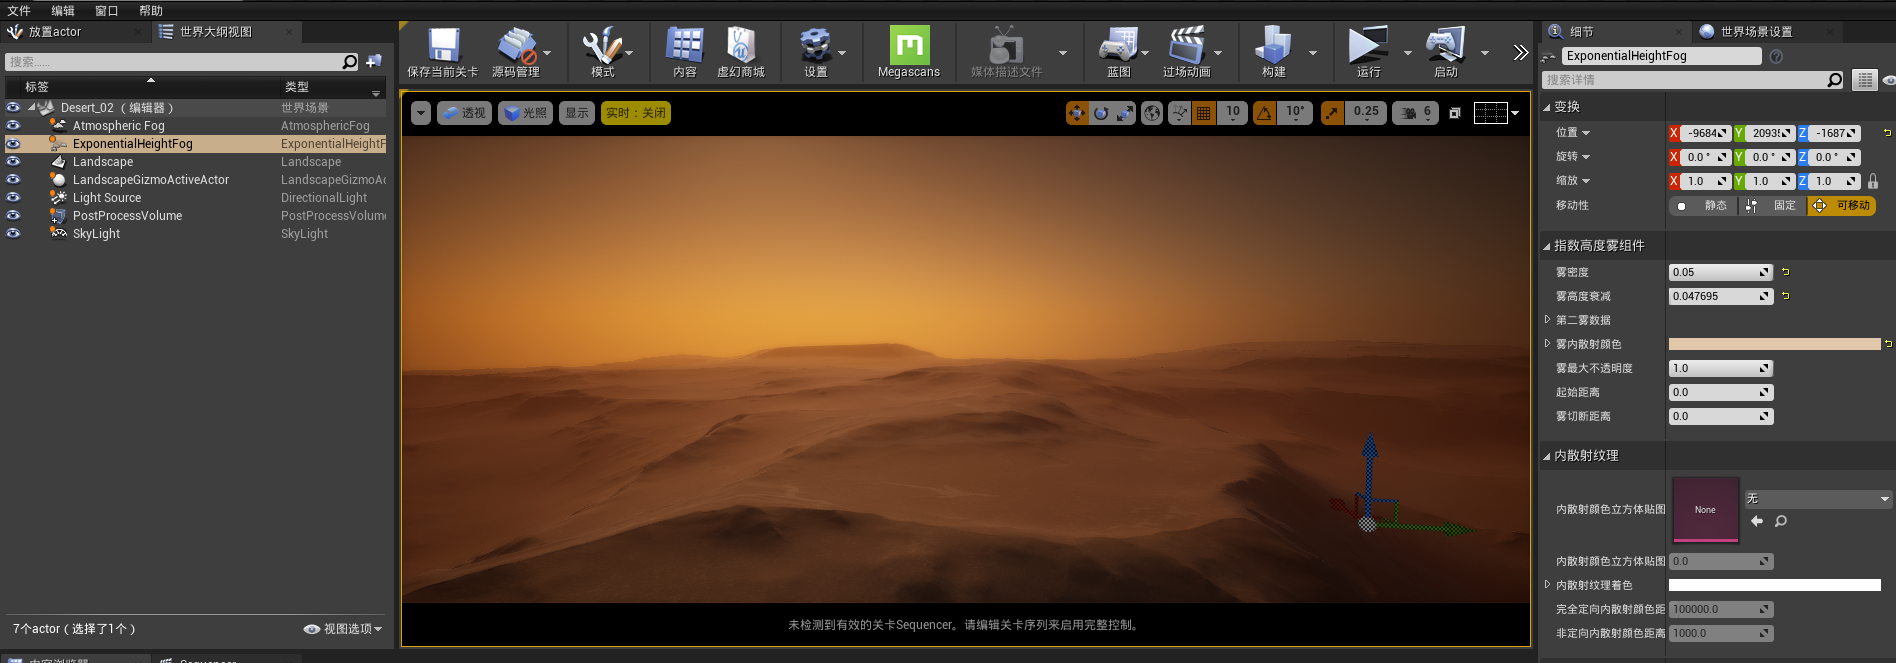Viewport: 1896px width, 663px height.
Task: Select the scale gizmo mode icon
Action: tap(1125, 113)
